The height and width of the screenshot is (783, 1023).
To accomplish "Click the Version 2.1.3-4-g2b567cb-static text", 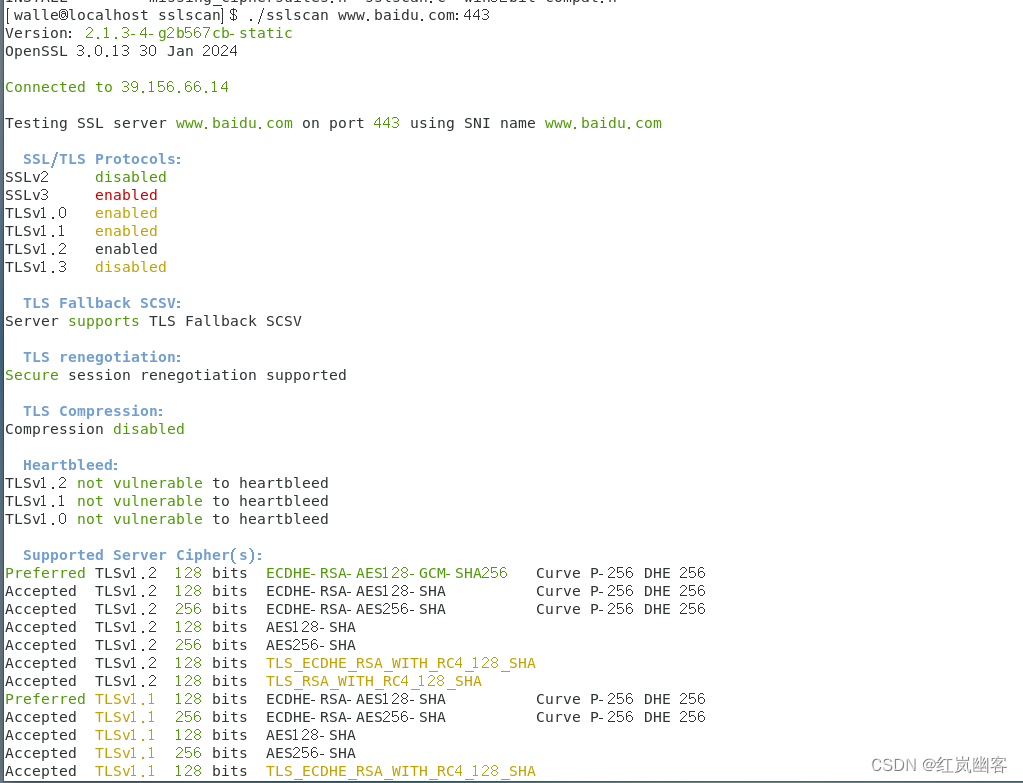I will tap(190, 33).
